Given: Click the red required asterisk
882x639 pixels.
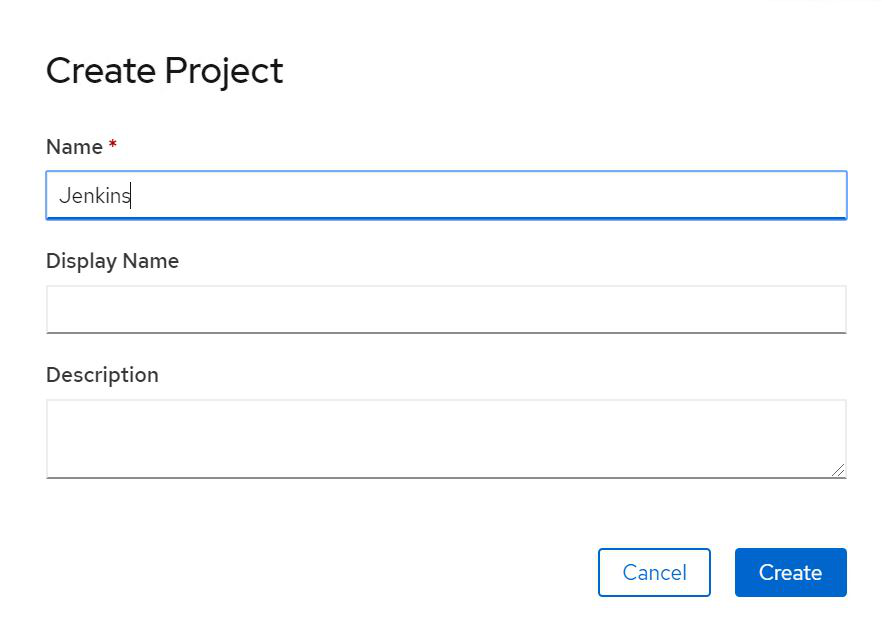Looking at the screenshot, I should [x=113, y=146].
